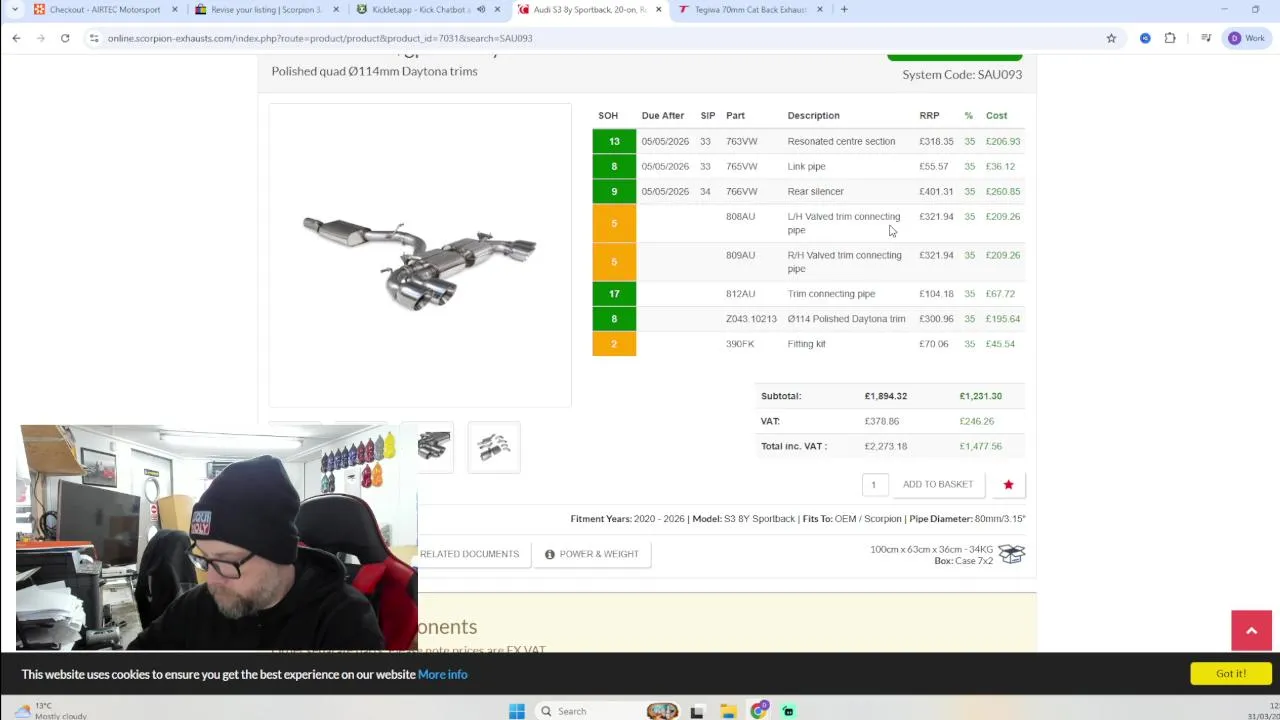Click the cost £206.93
The height and width of the screenshot is (720, 1280).
pos(1003,141)
